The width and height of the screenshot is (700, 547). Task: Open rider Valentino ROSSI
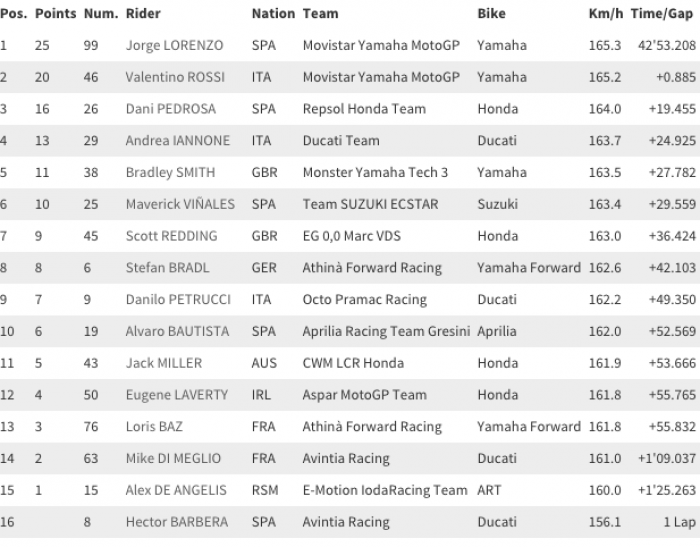tap(175, 77)
